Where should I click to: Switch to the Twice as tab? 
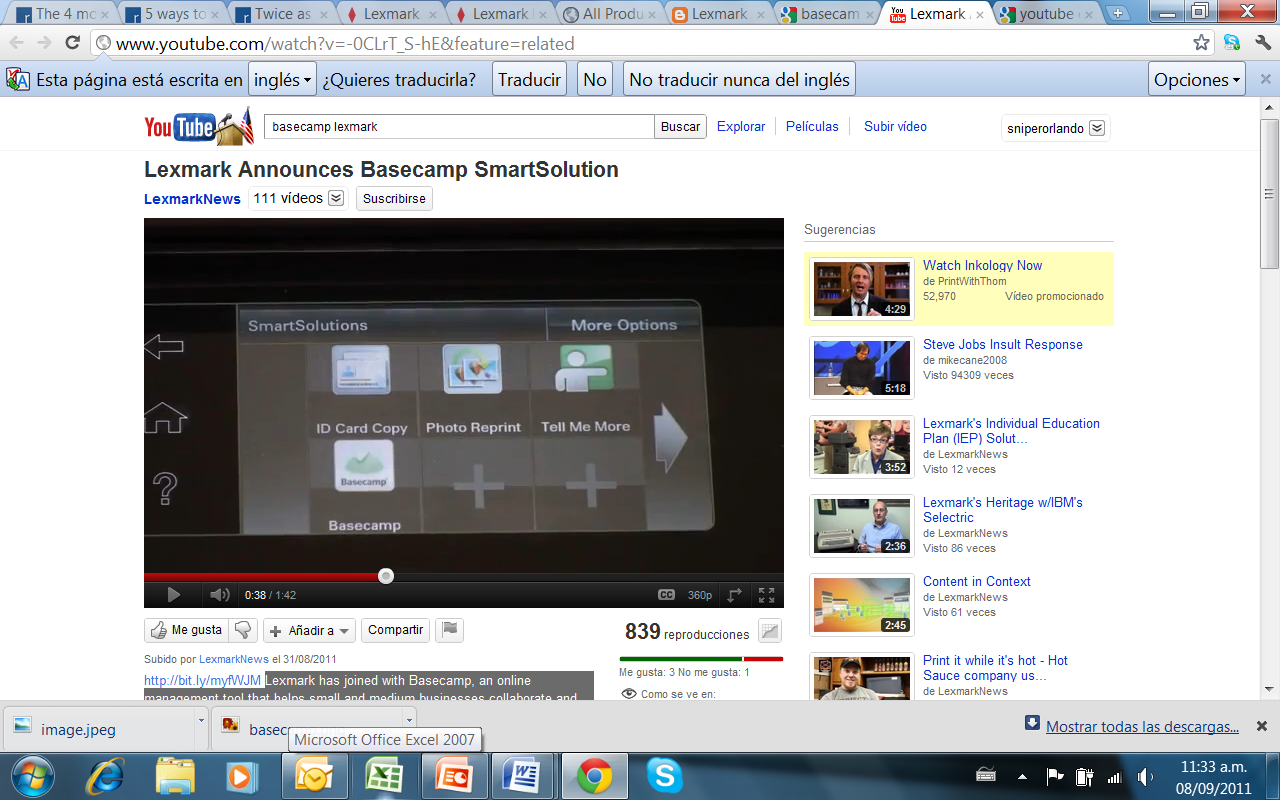(282, 14)
